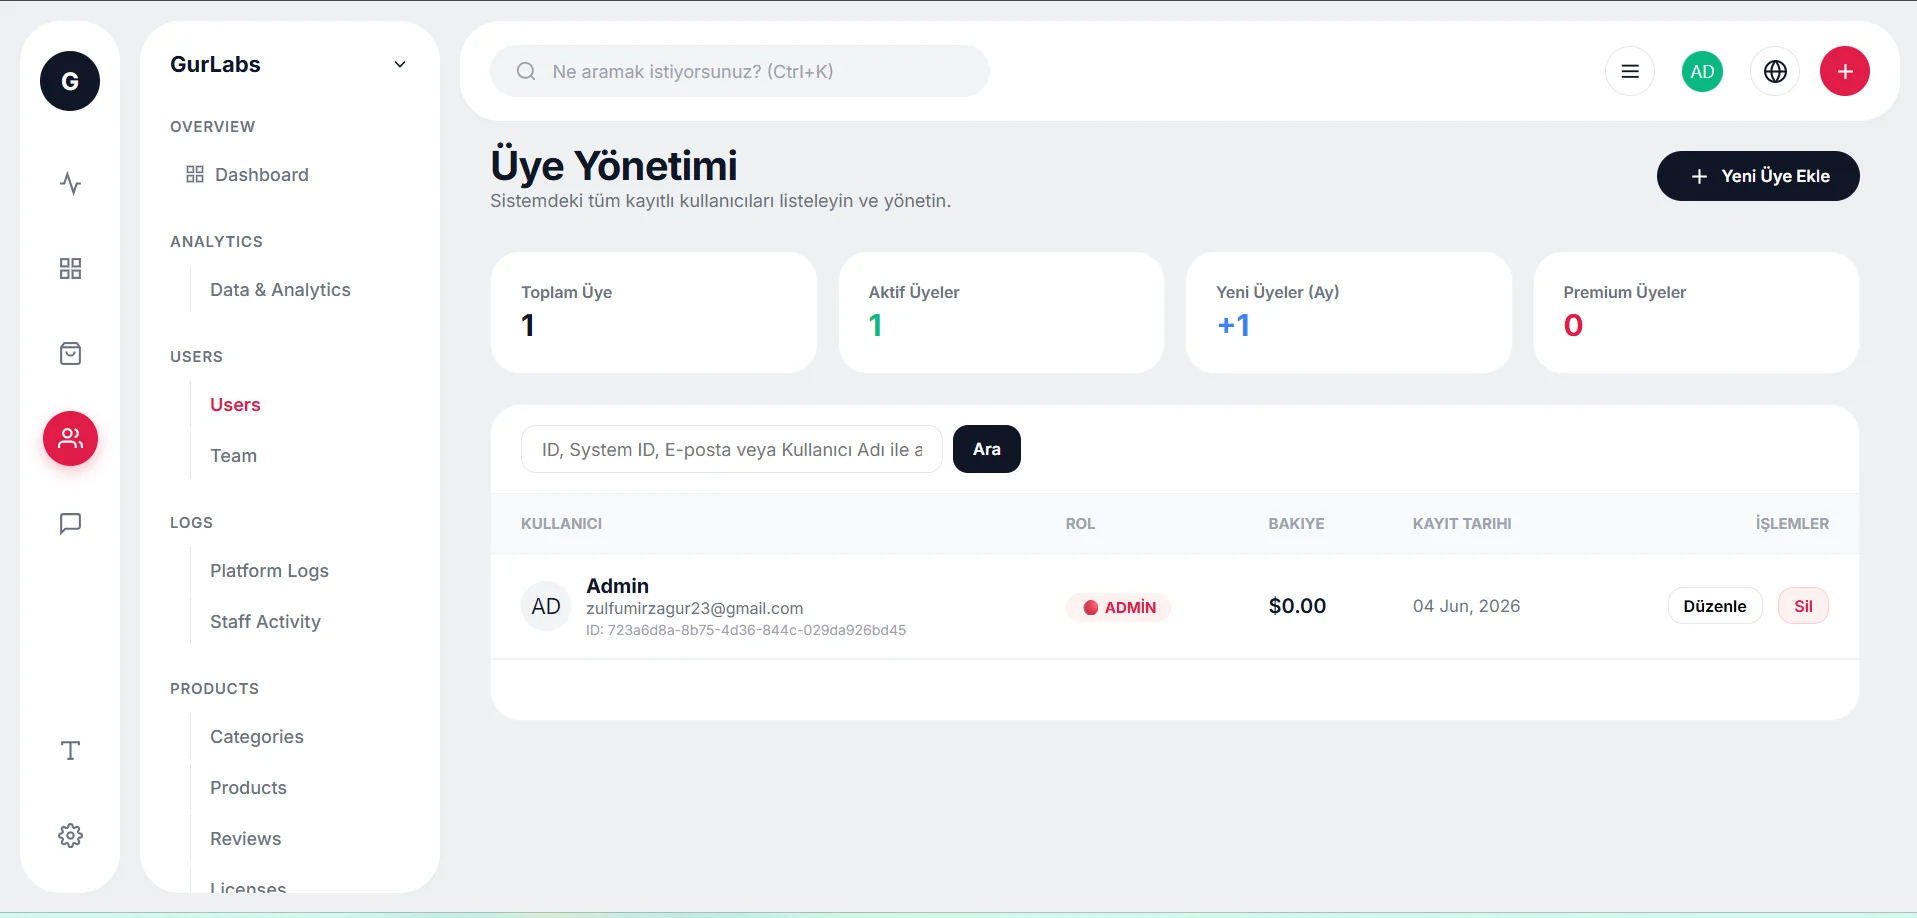Click the 04 Jun, 2026 date

point(1466,606)
